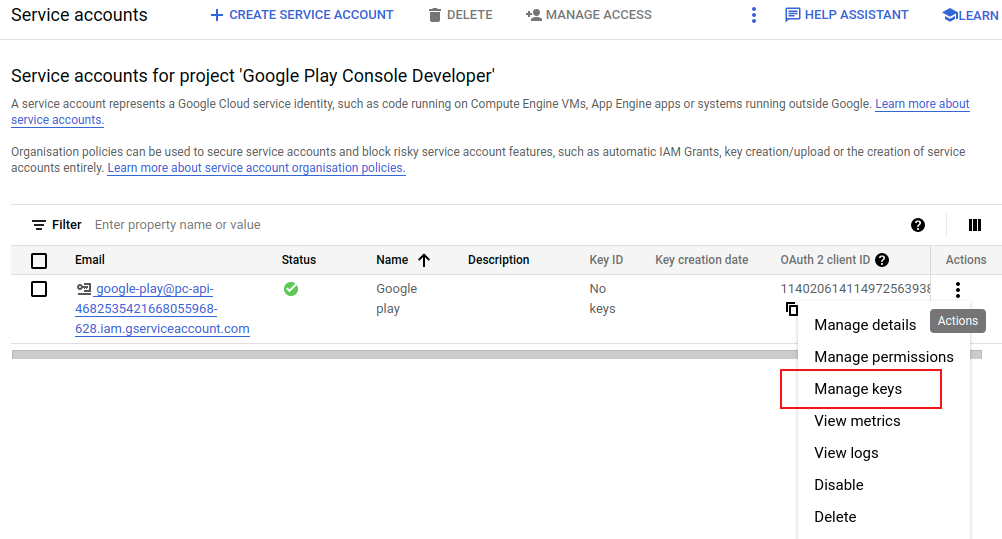Sort by Status column header
Image resolution: width=1002 pixels, height=539 pixels.
click(298, 260)
